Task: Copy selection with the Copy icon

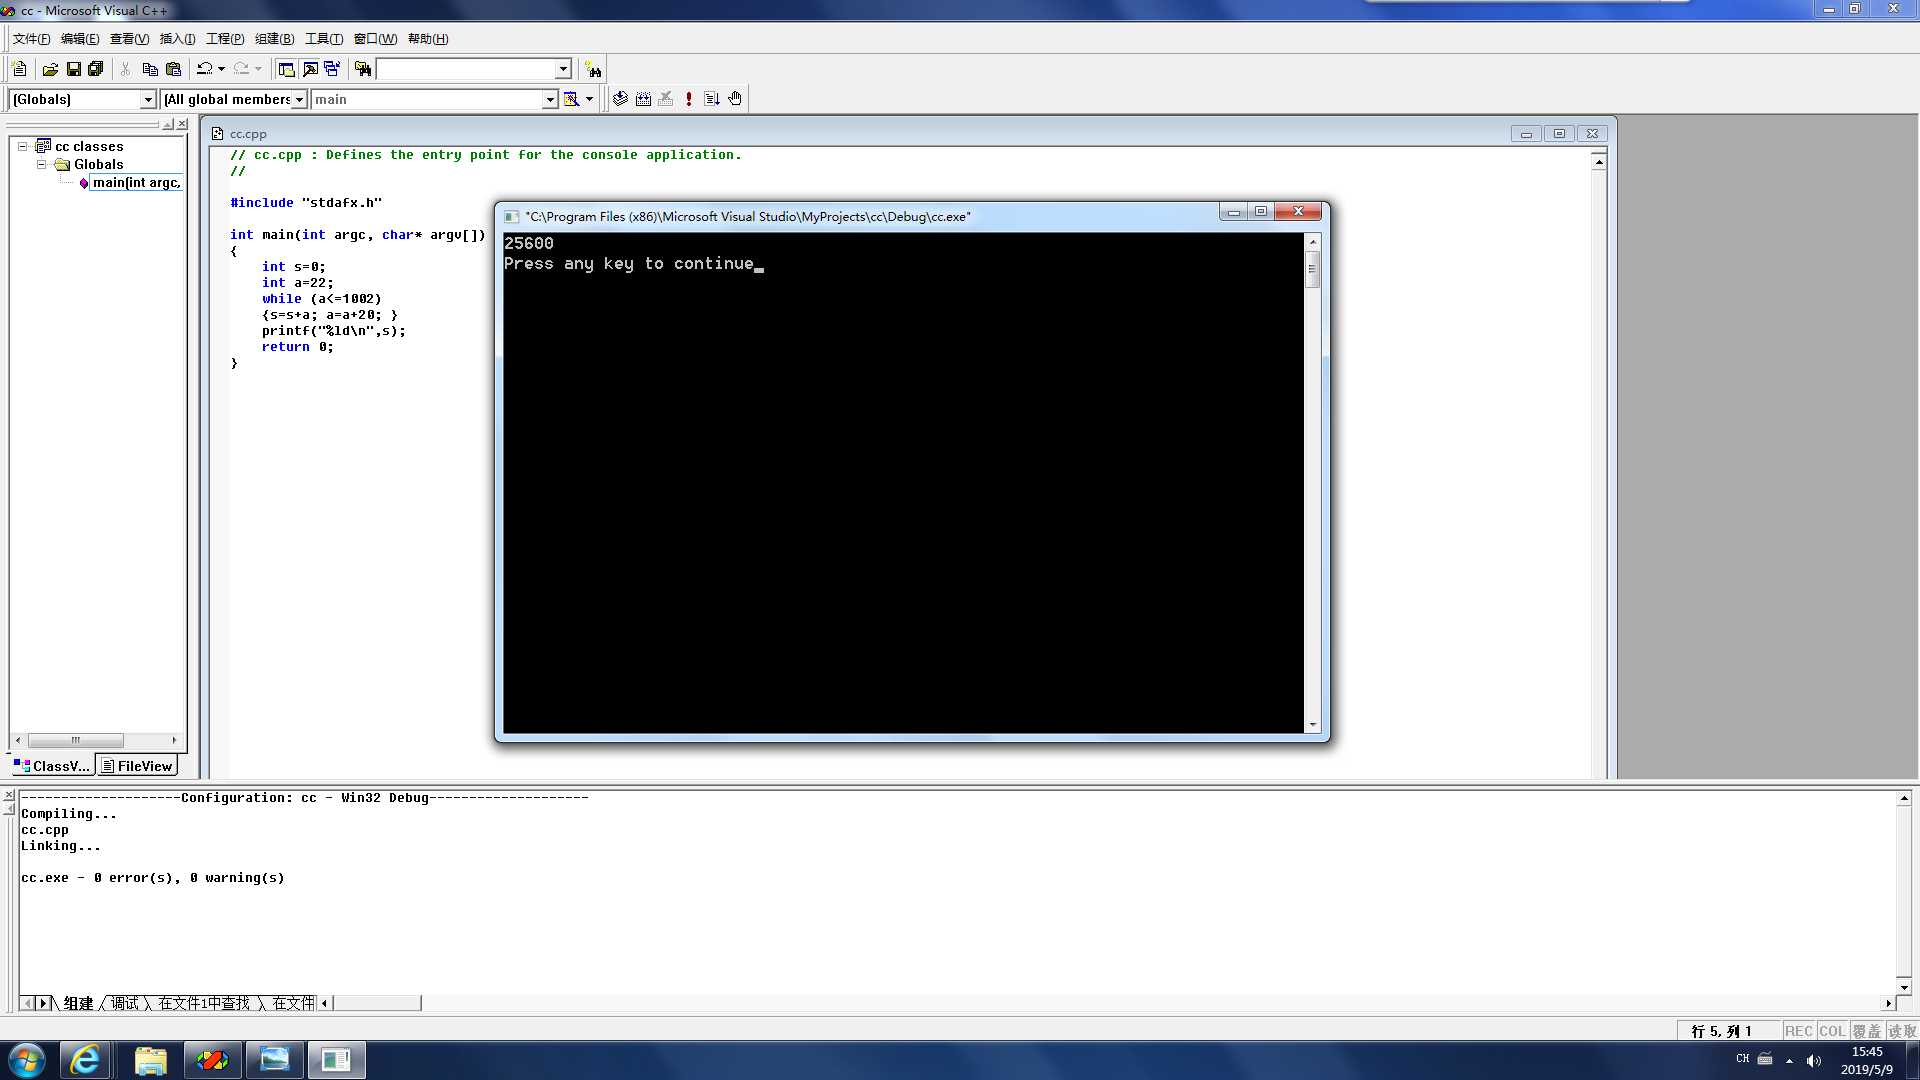Action: click(150, 69)
